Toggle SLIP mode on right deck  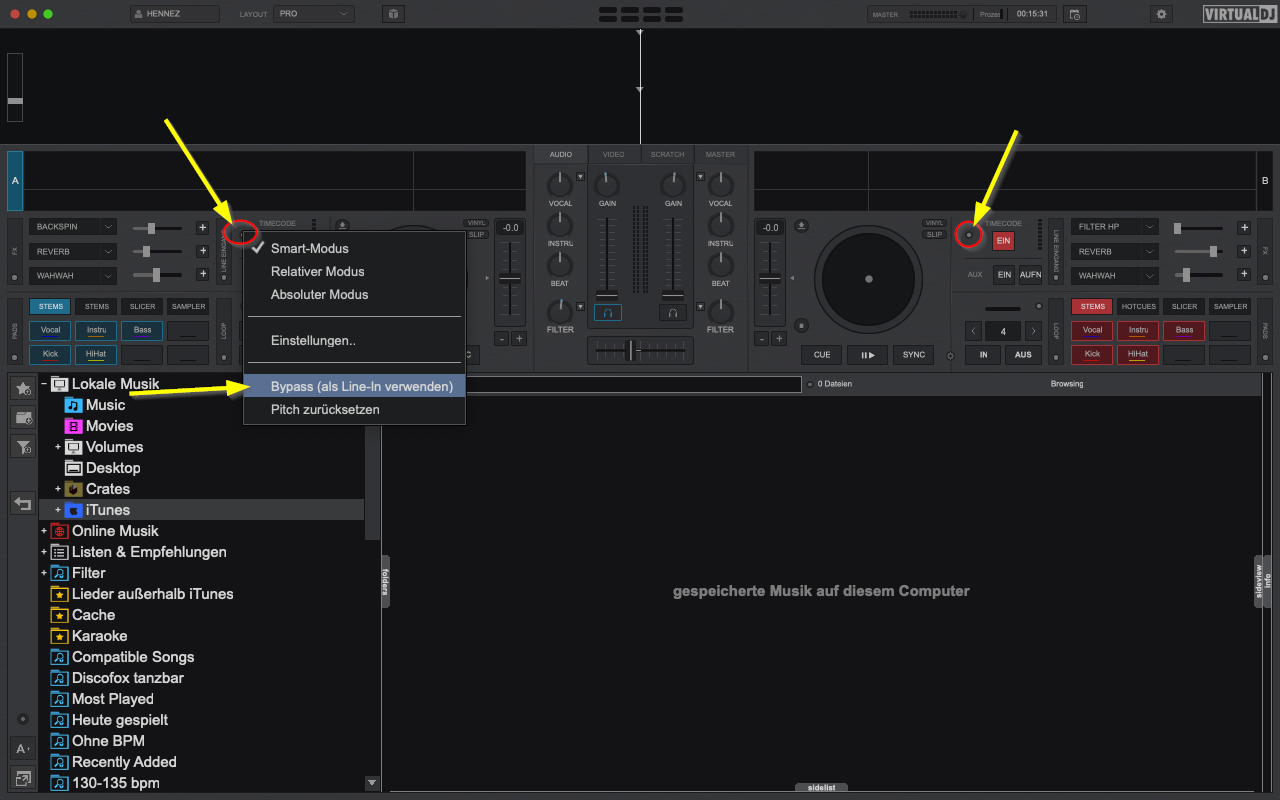(934, 235)
